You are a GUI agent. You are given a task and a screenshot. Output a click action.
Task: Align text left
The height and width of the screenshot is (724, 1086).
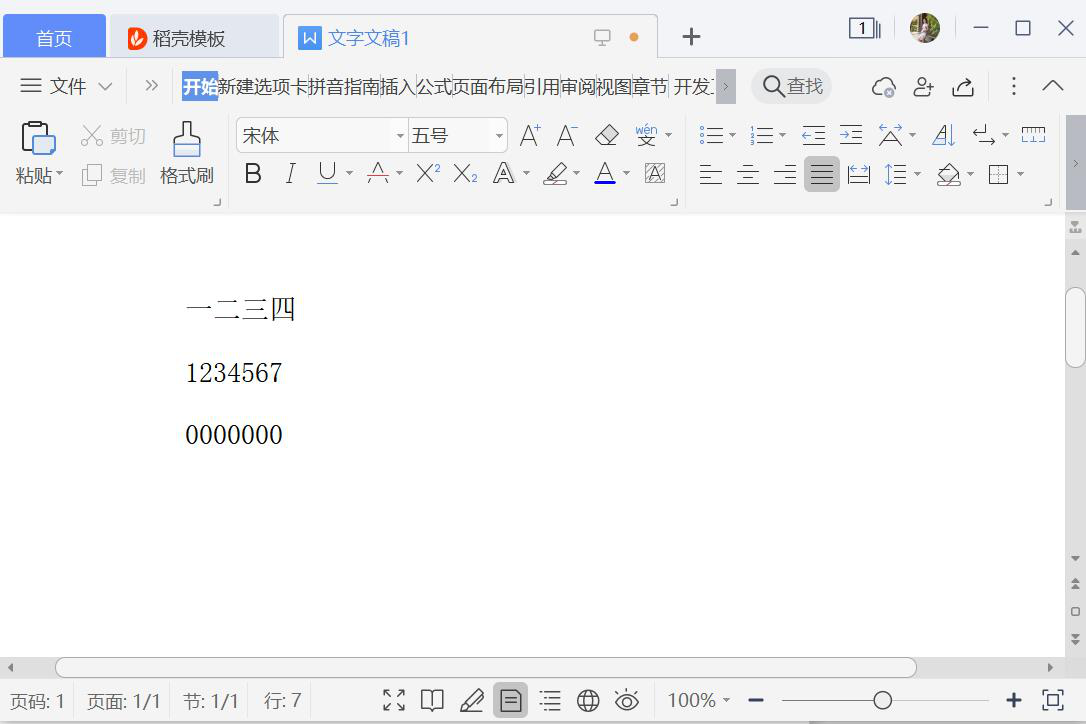[711, 174]
